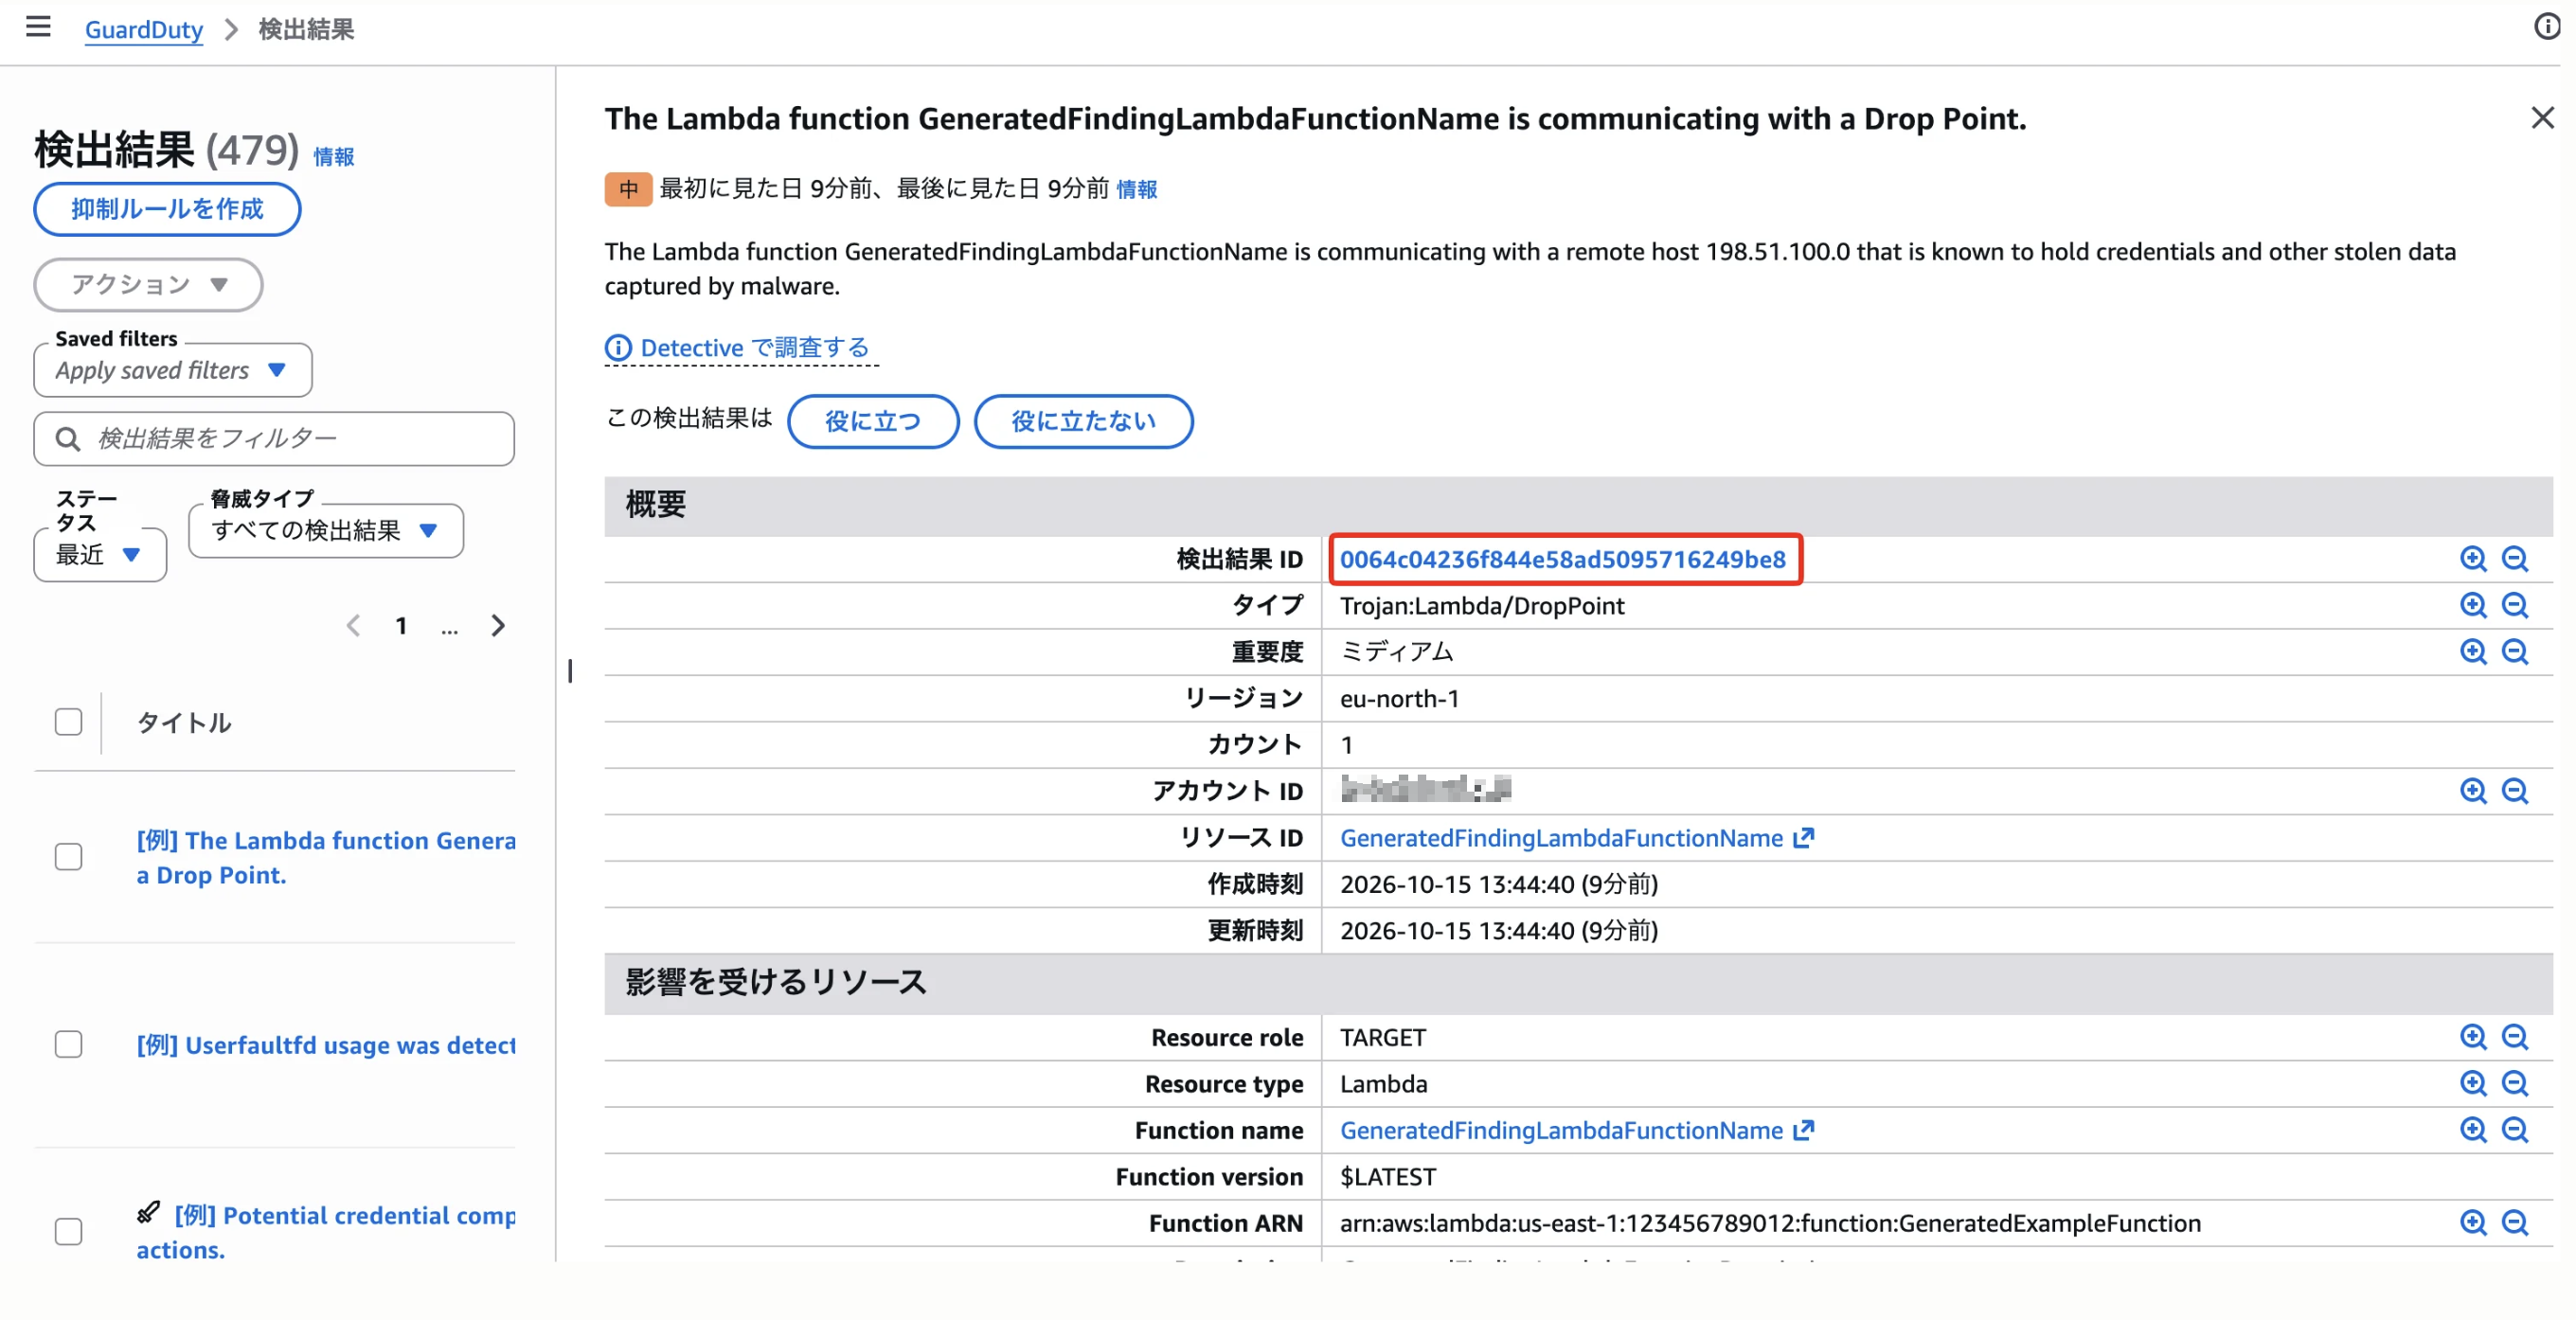Click 情報 link next to 検出結果 heading
Screen dimensions: 2576x1320
click(334, 157)
